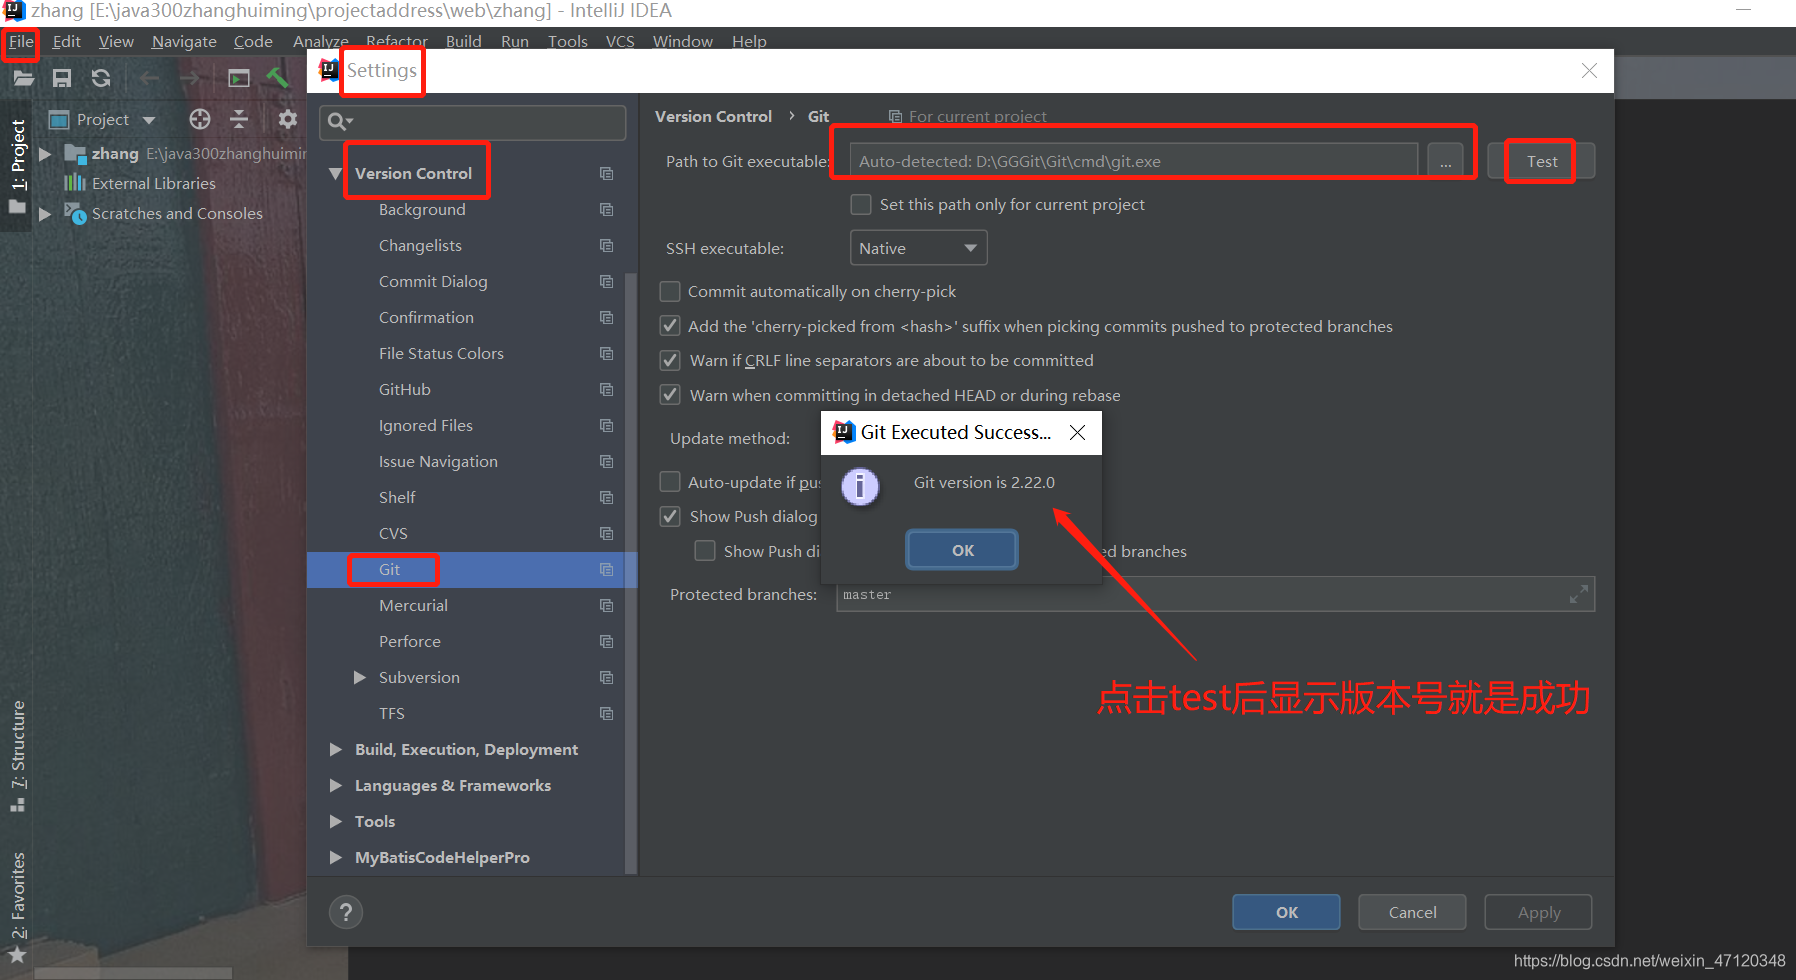Click the Synchronize refresh toolbar icon
Viewport: 1796px width, 980px height.
point(101,78)
